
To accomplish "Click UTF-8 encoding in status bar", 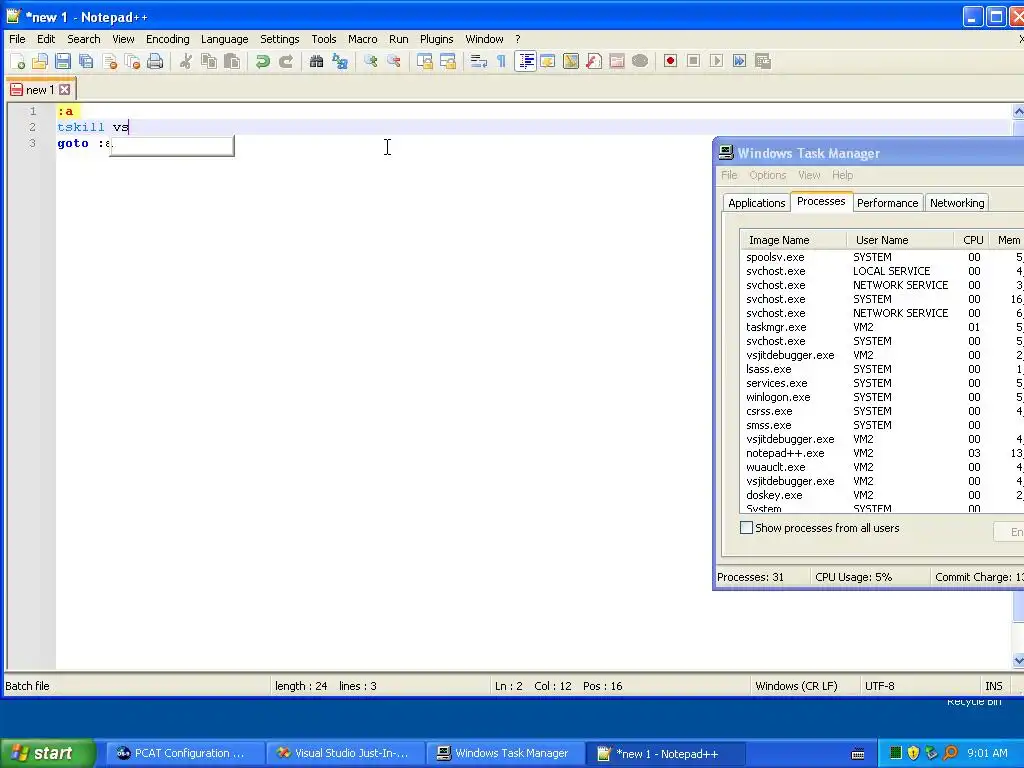I will [880, 686].
